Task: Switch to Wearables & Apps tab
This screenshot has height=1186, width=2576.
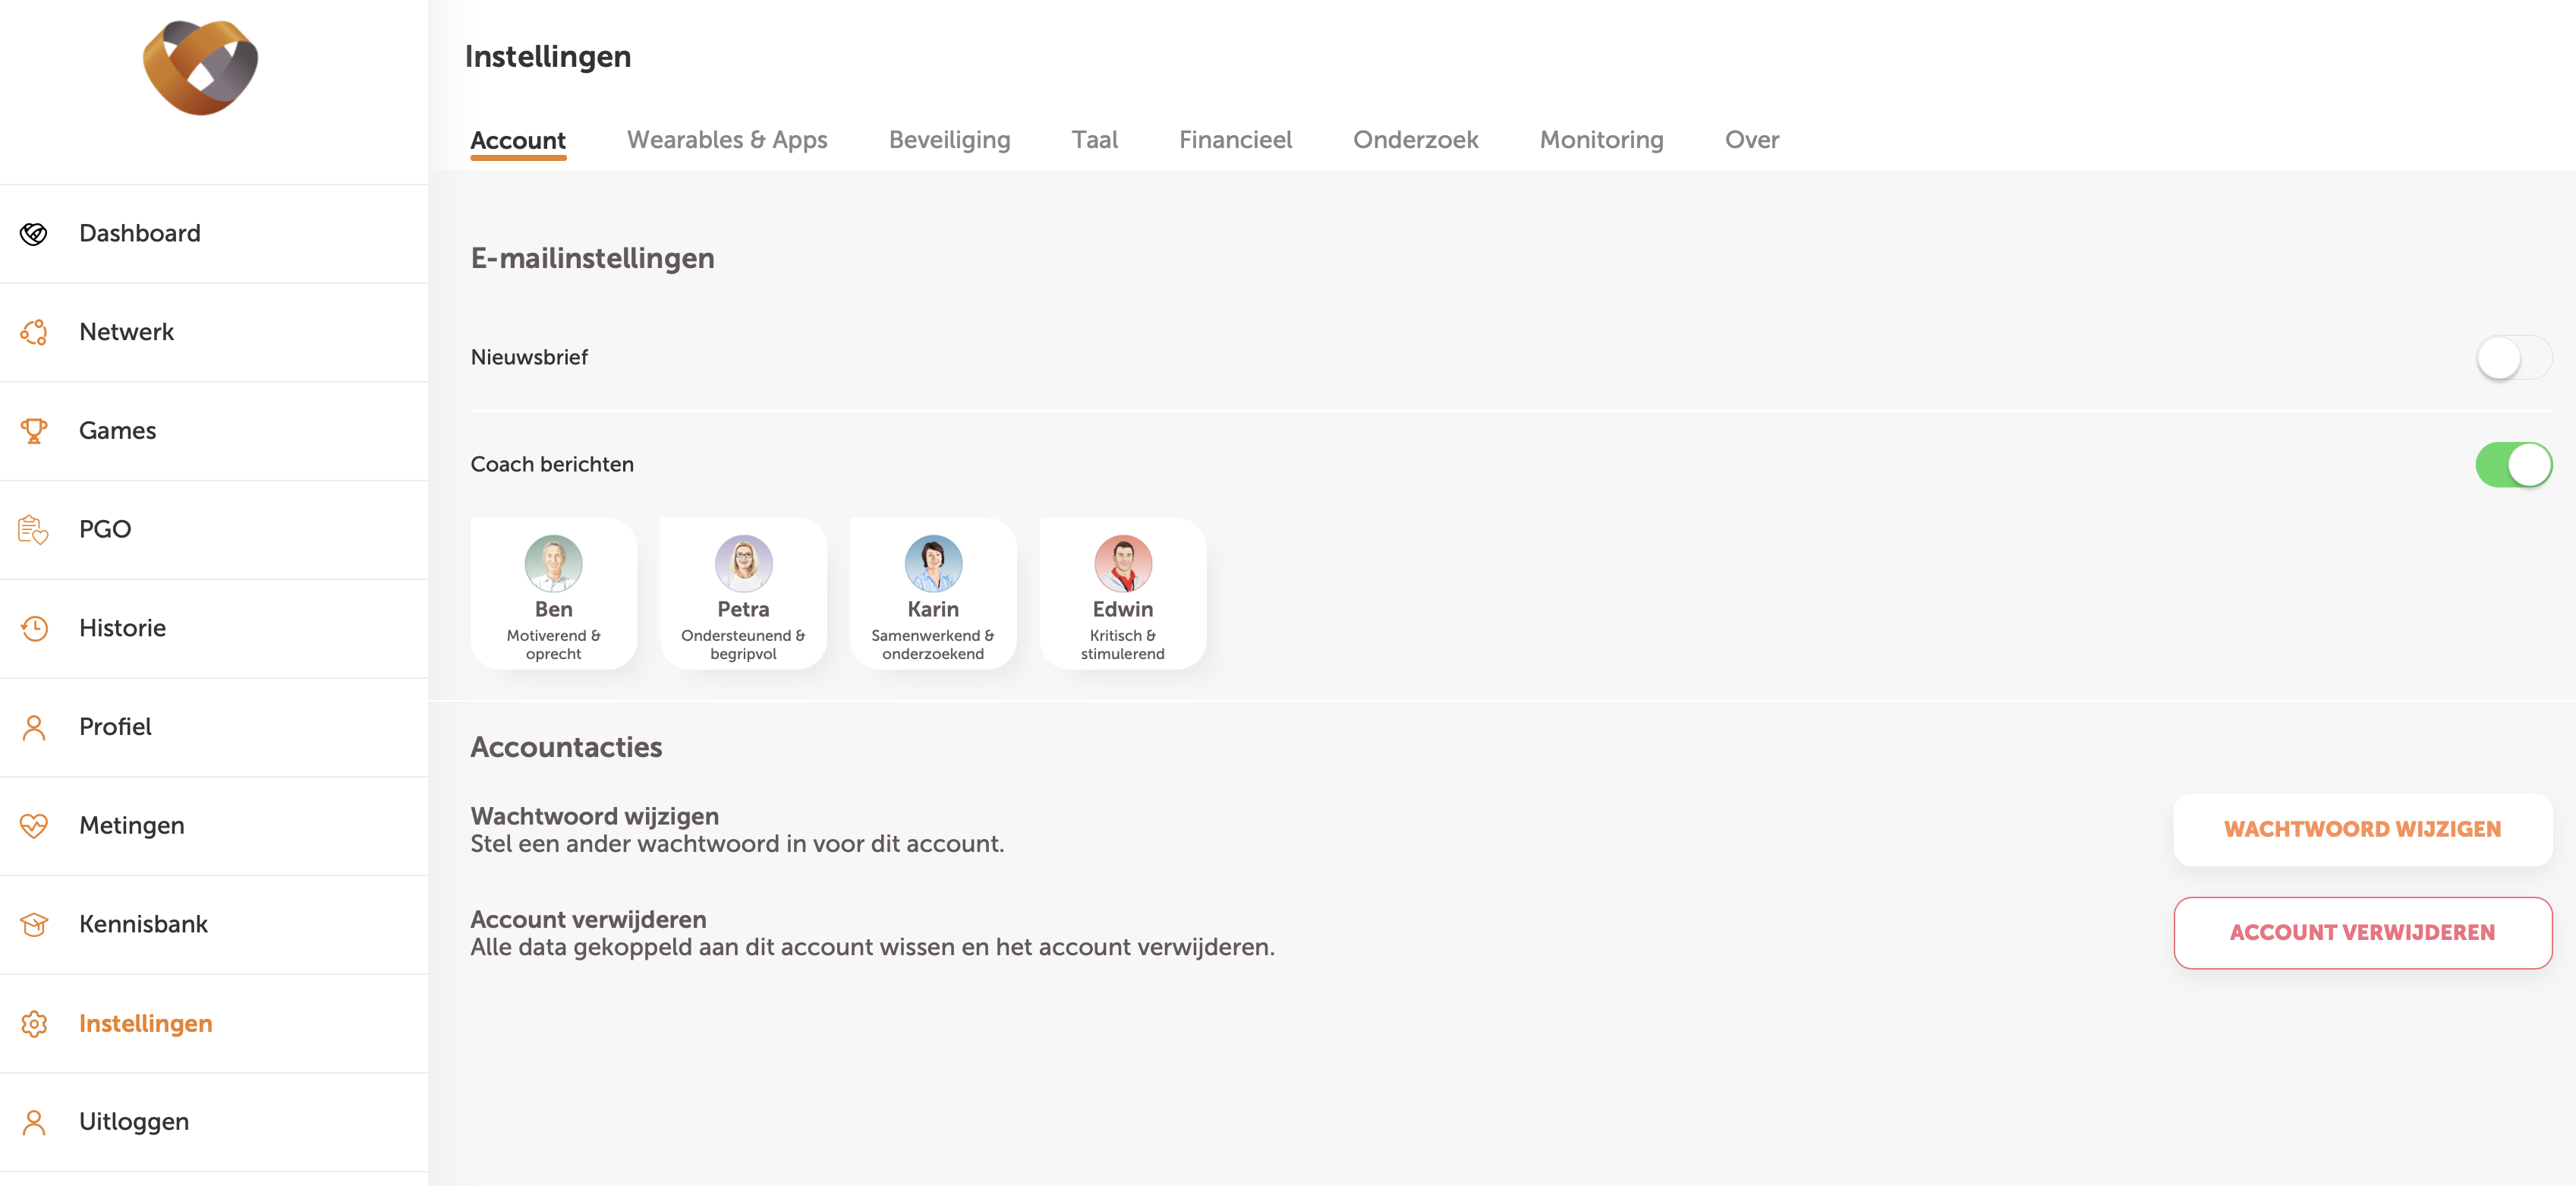Action: (727, 140)
